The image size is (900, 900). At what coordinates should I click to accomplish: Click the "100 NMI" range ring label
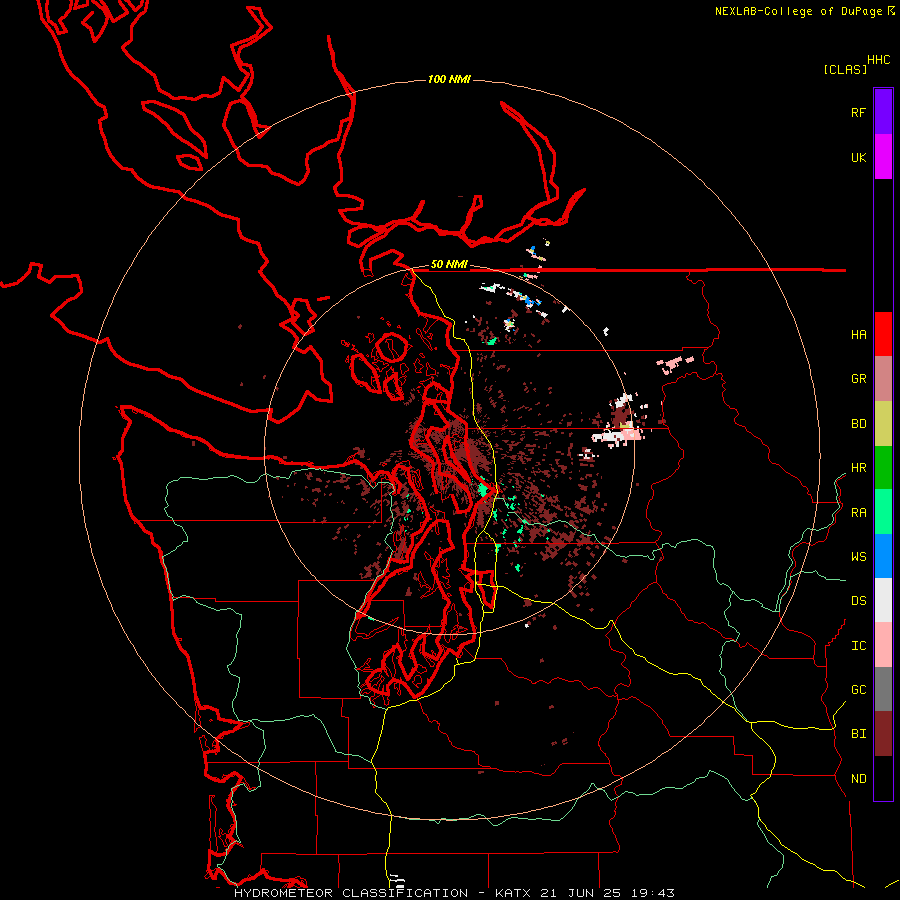449,79
